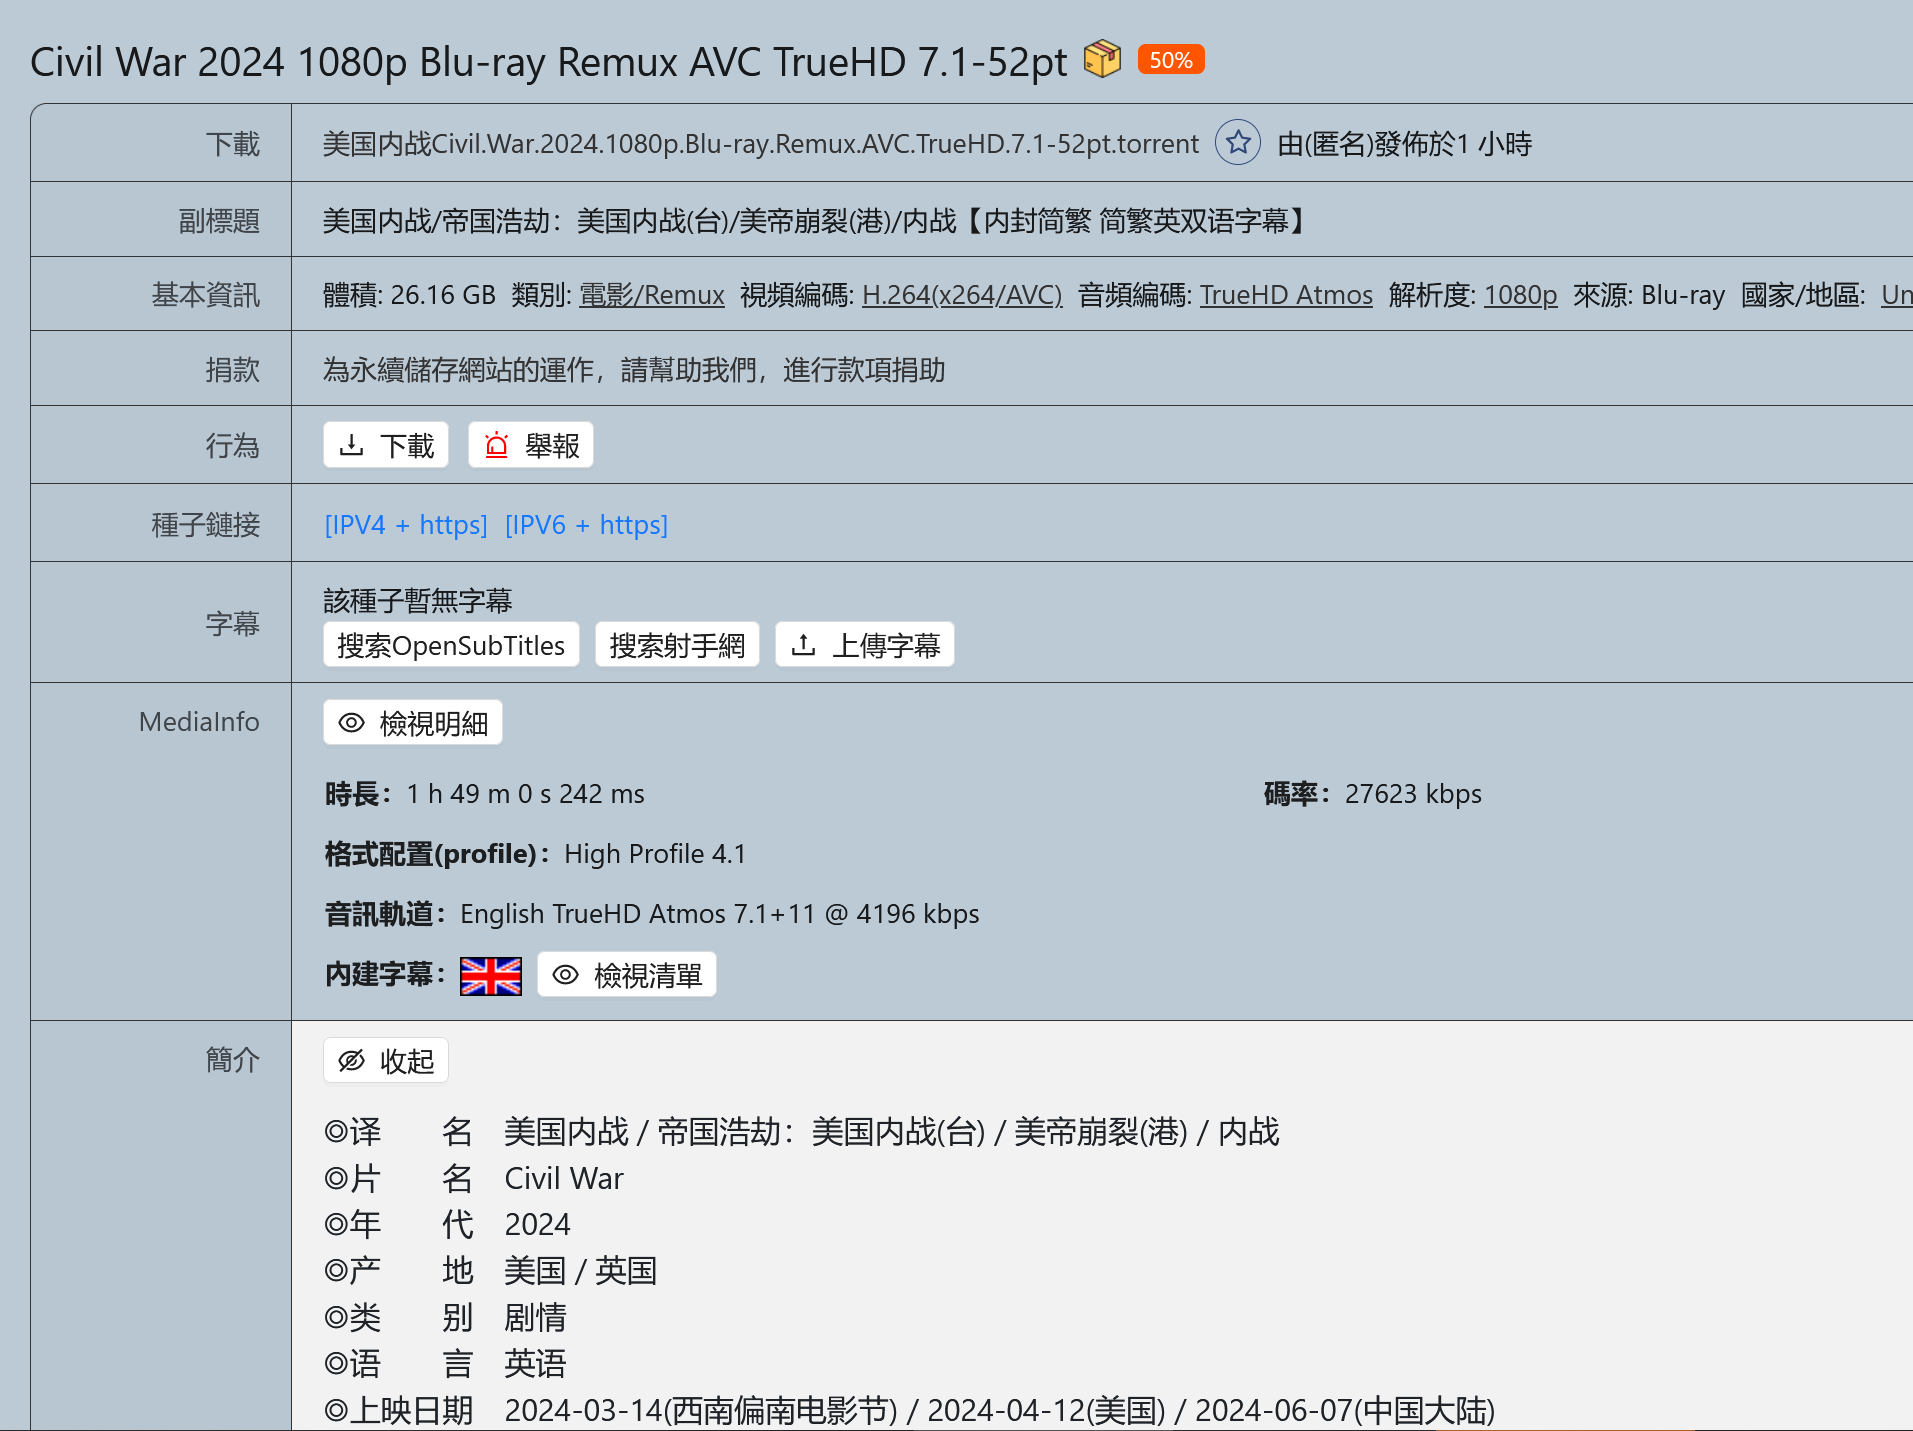Search subtitles on OpenSubTitles
This screenshot has width=1913, height=1431.
click(451, 645)
